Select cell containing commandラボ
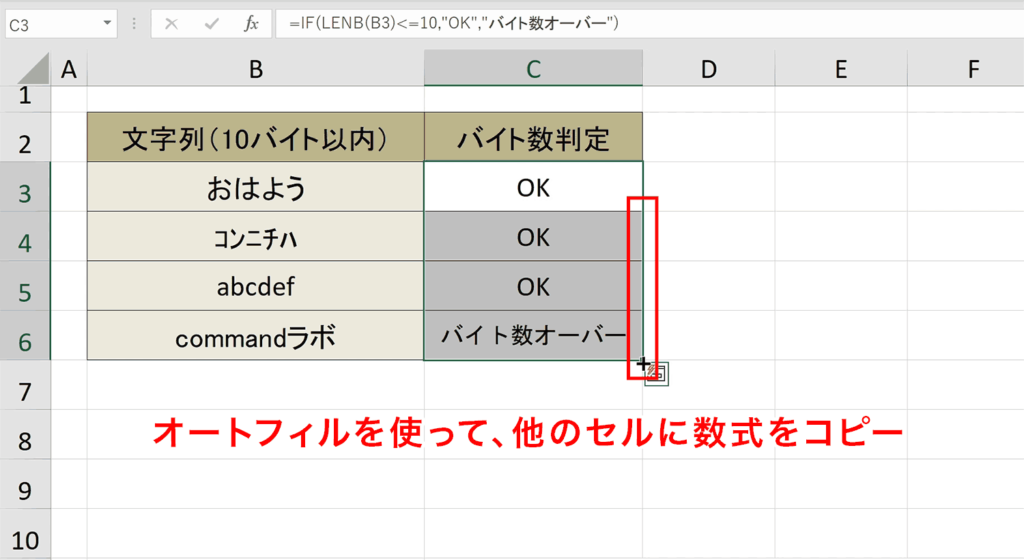This screenshot has width=1024, height=560. 255,335
